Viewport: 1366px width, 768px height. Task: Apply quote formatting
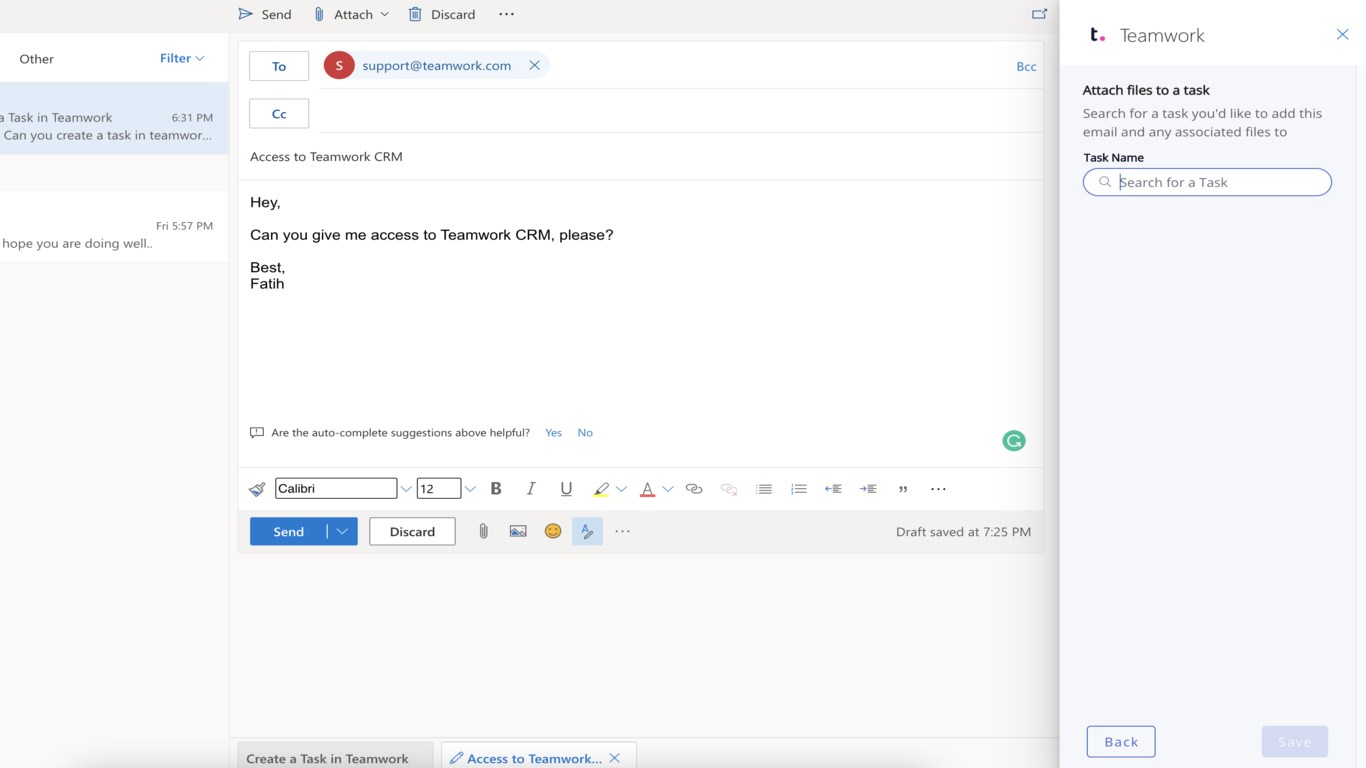[903, 489]
